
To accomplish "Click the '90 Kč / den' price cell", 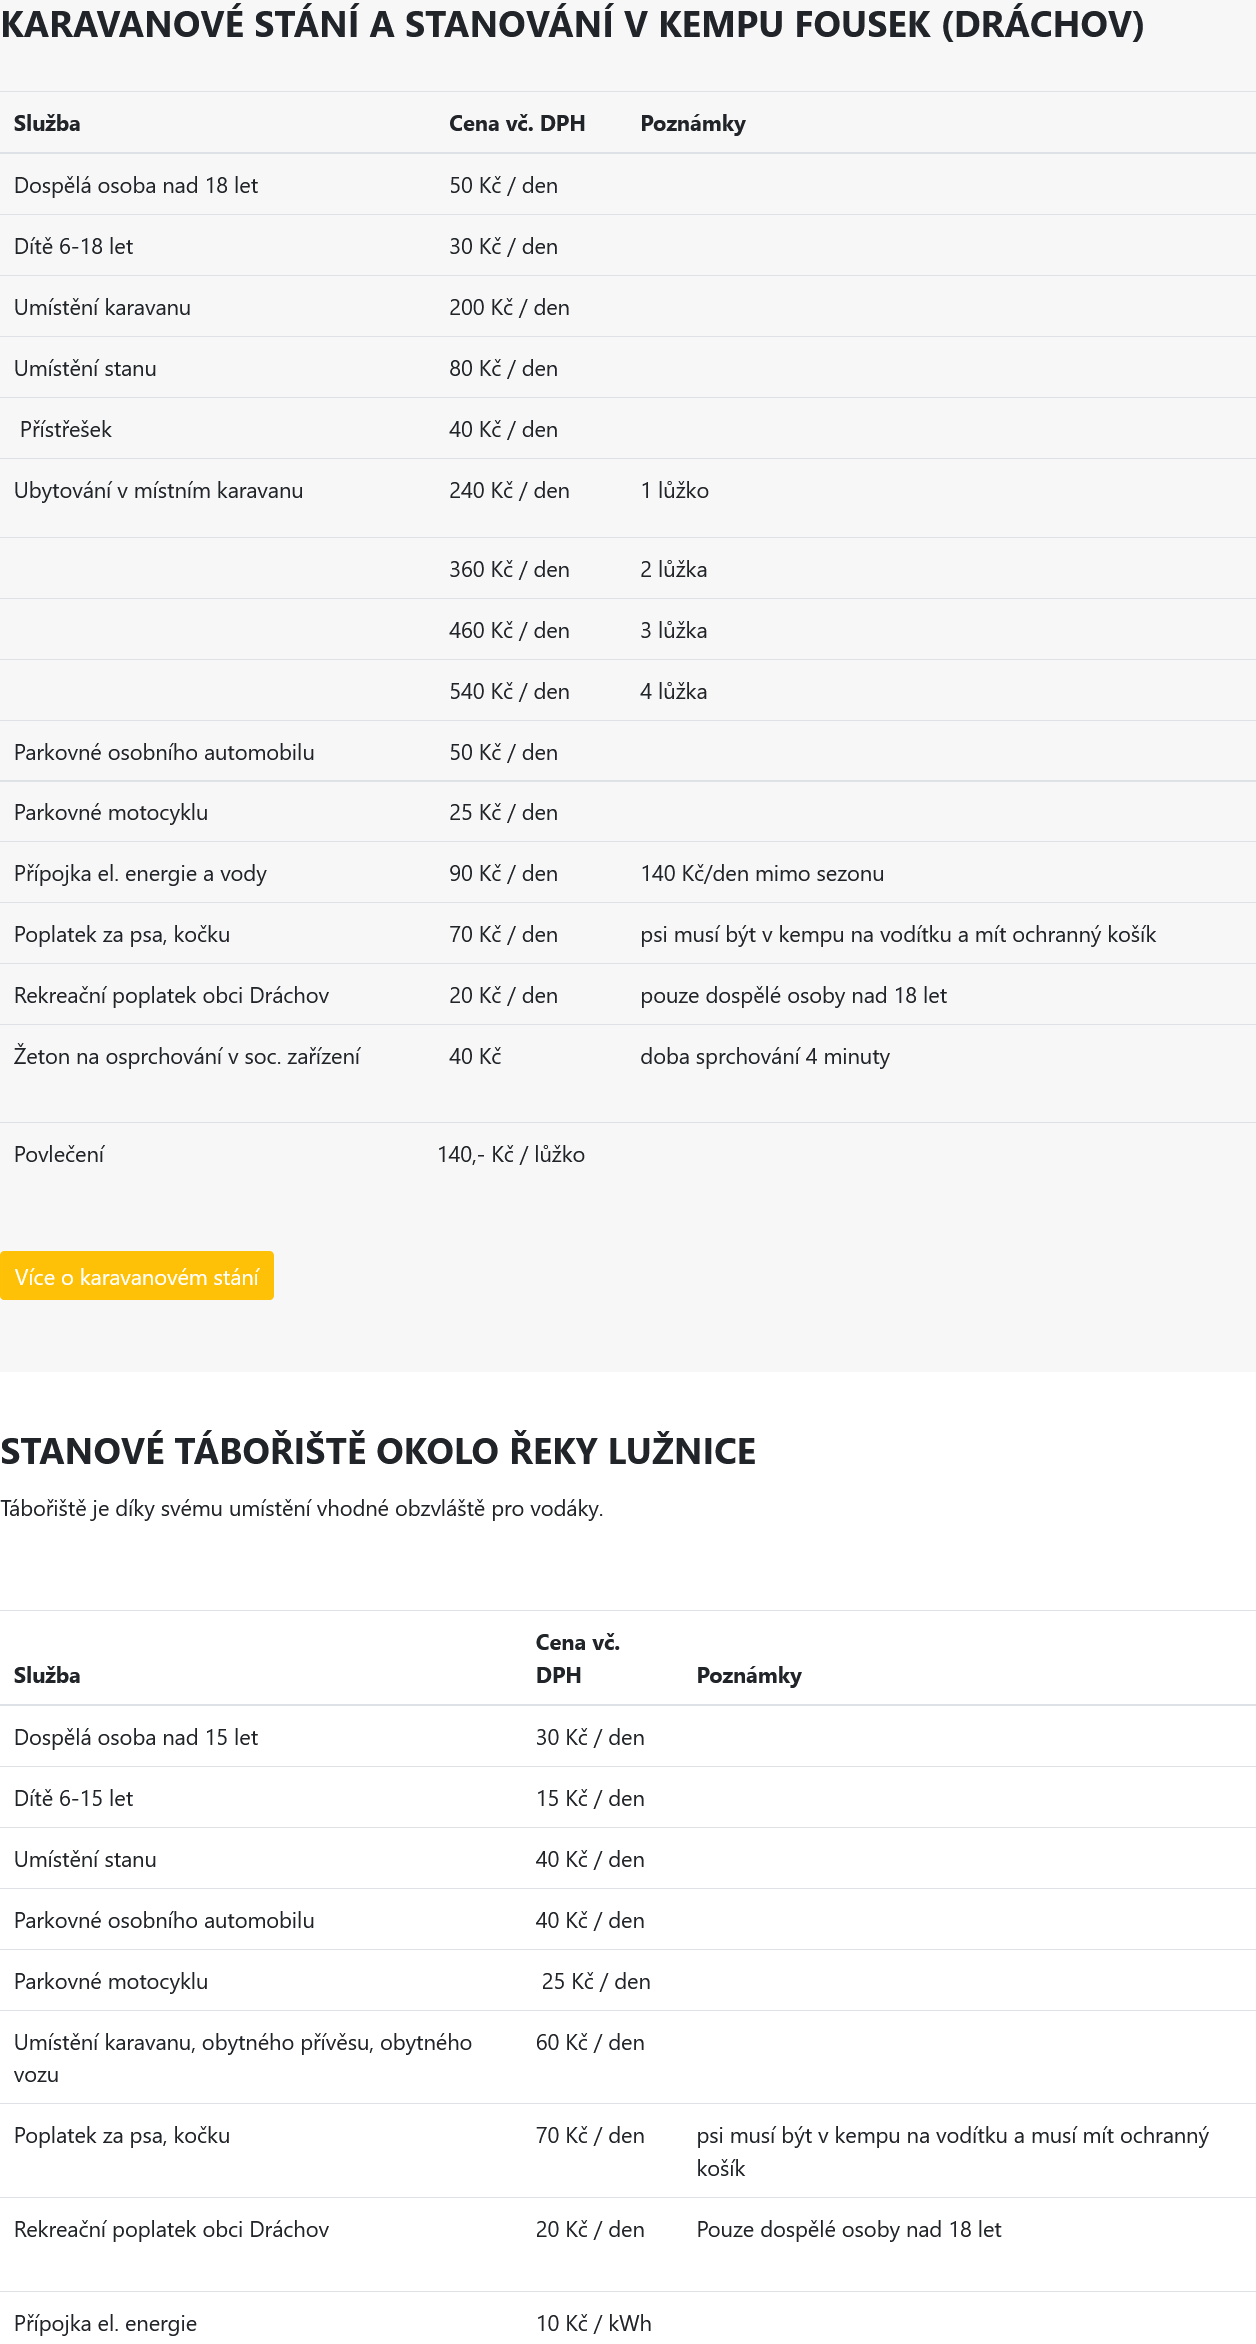I will pos(503,873).
